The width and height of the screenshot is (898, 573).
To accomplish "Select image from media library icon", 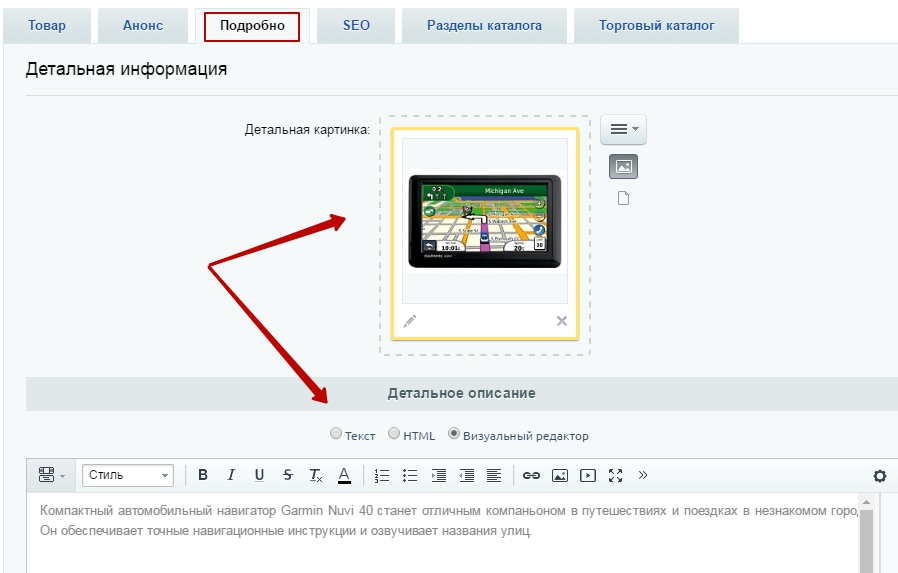I will point(623,167).
